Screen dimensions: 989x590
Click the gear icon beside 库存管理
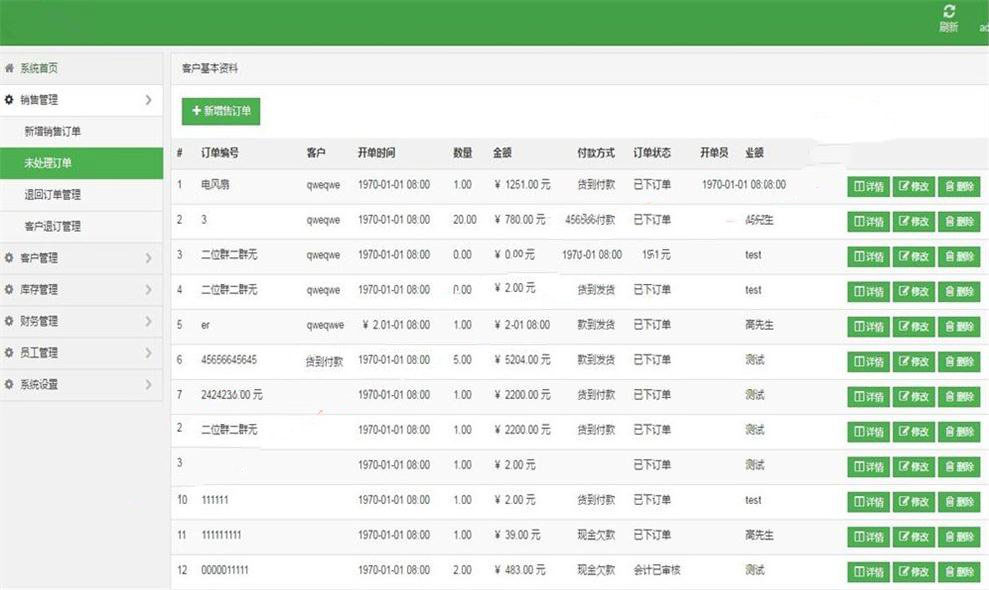coord(10,290)
